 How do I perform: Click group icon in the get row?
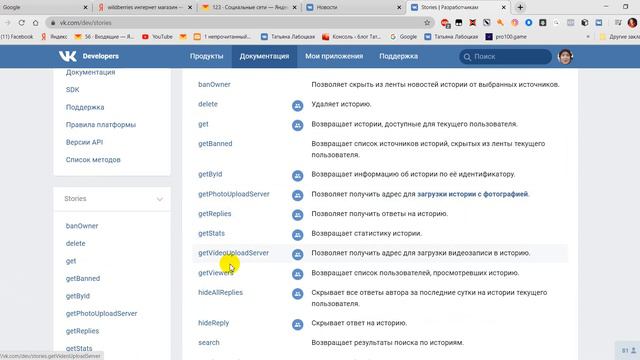click(x=298, y=125)
